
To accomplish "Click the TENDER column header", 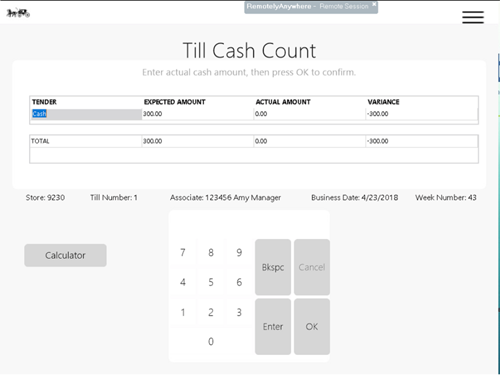I will click(44, 102).
